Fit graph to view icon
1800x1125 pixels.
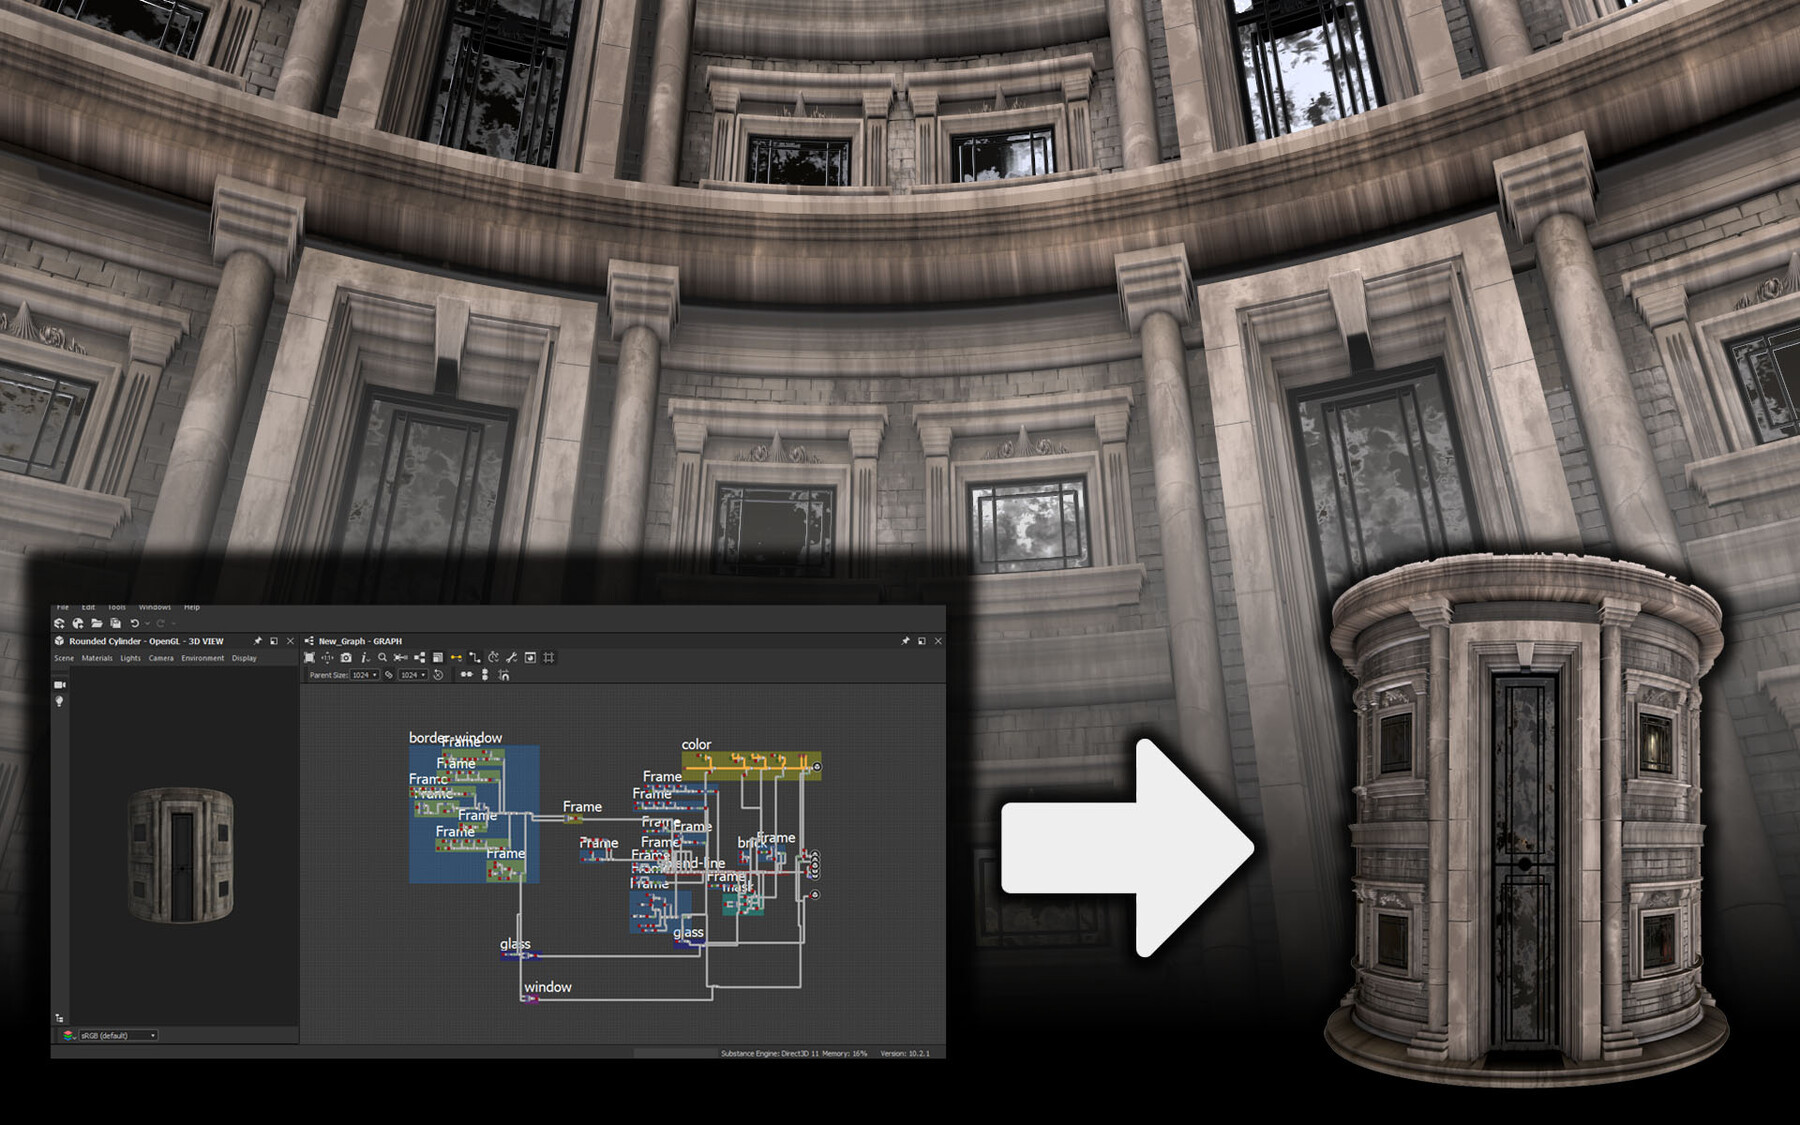click(309, 657)
